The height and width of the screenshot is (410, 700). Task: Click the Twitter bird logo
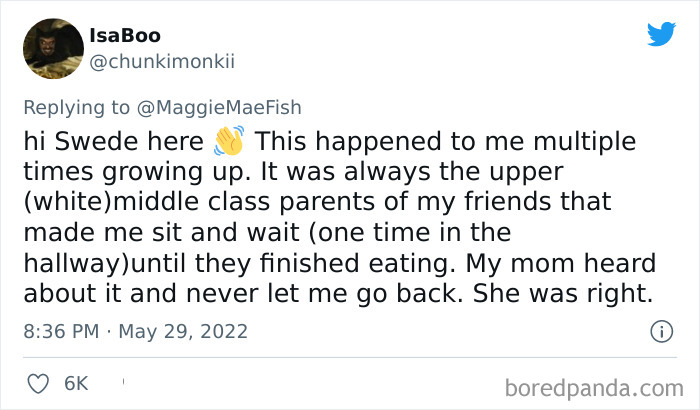661,35
